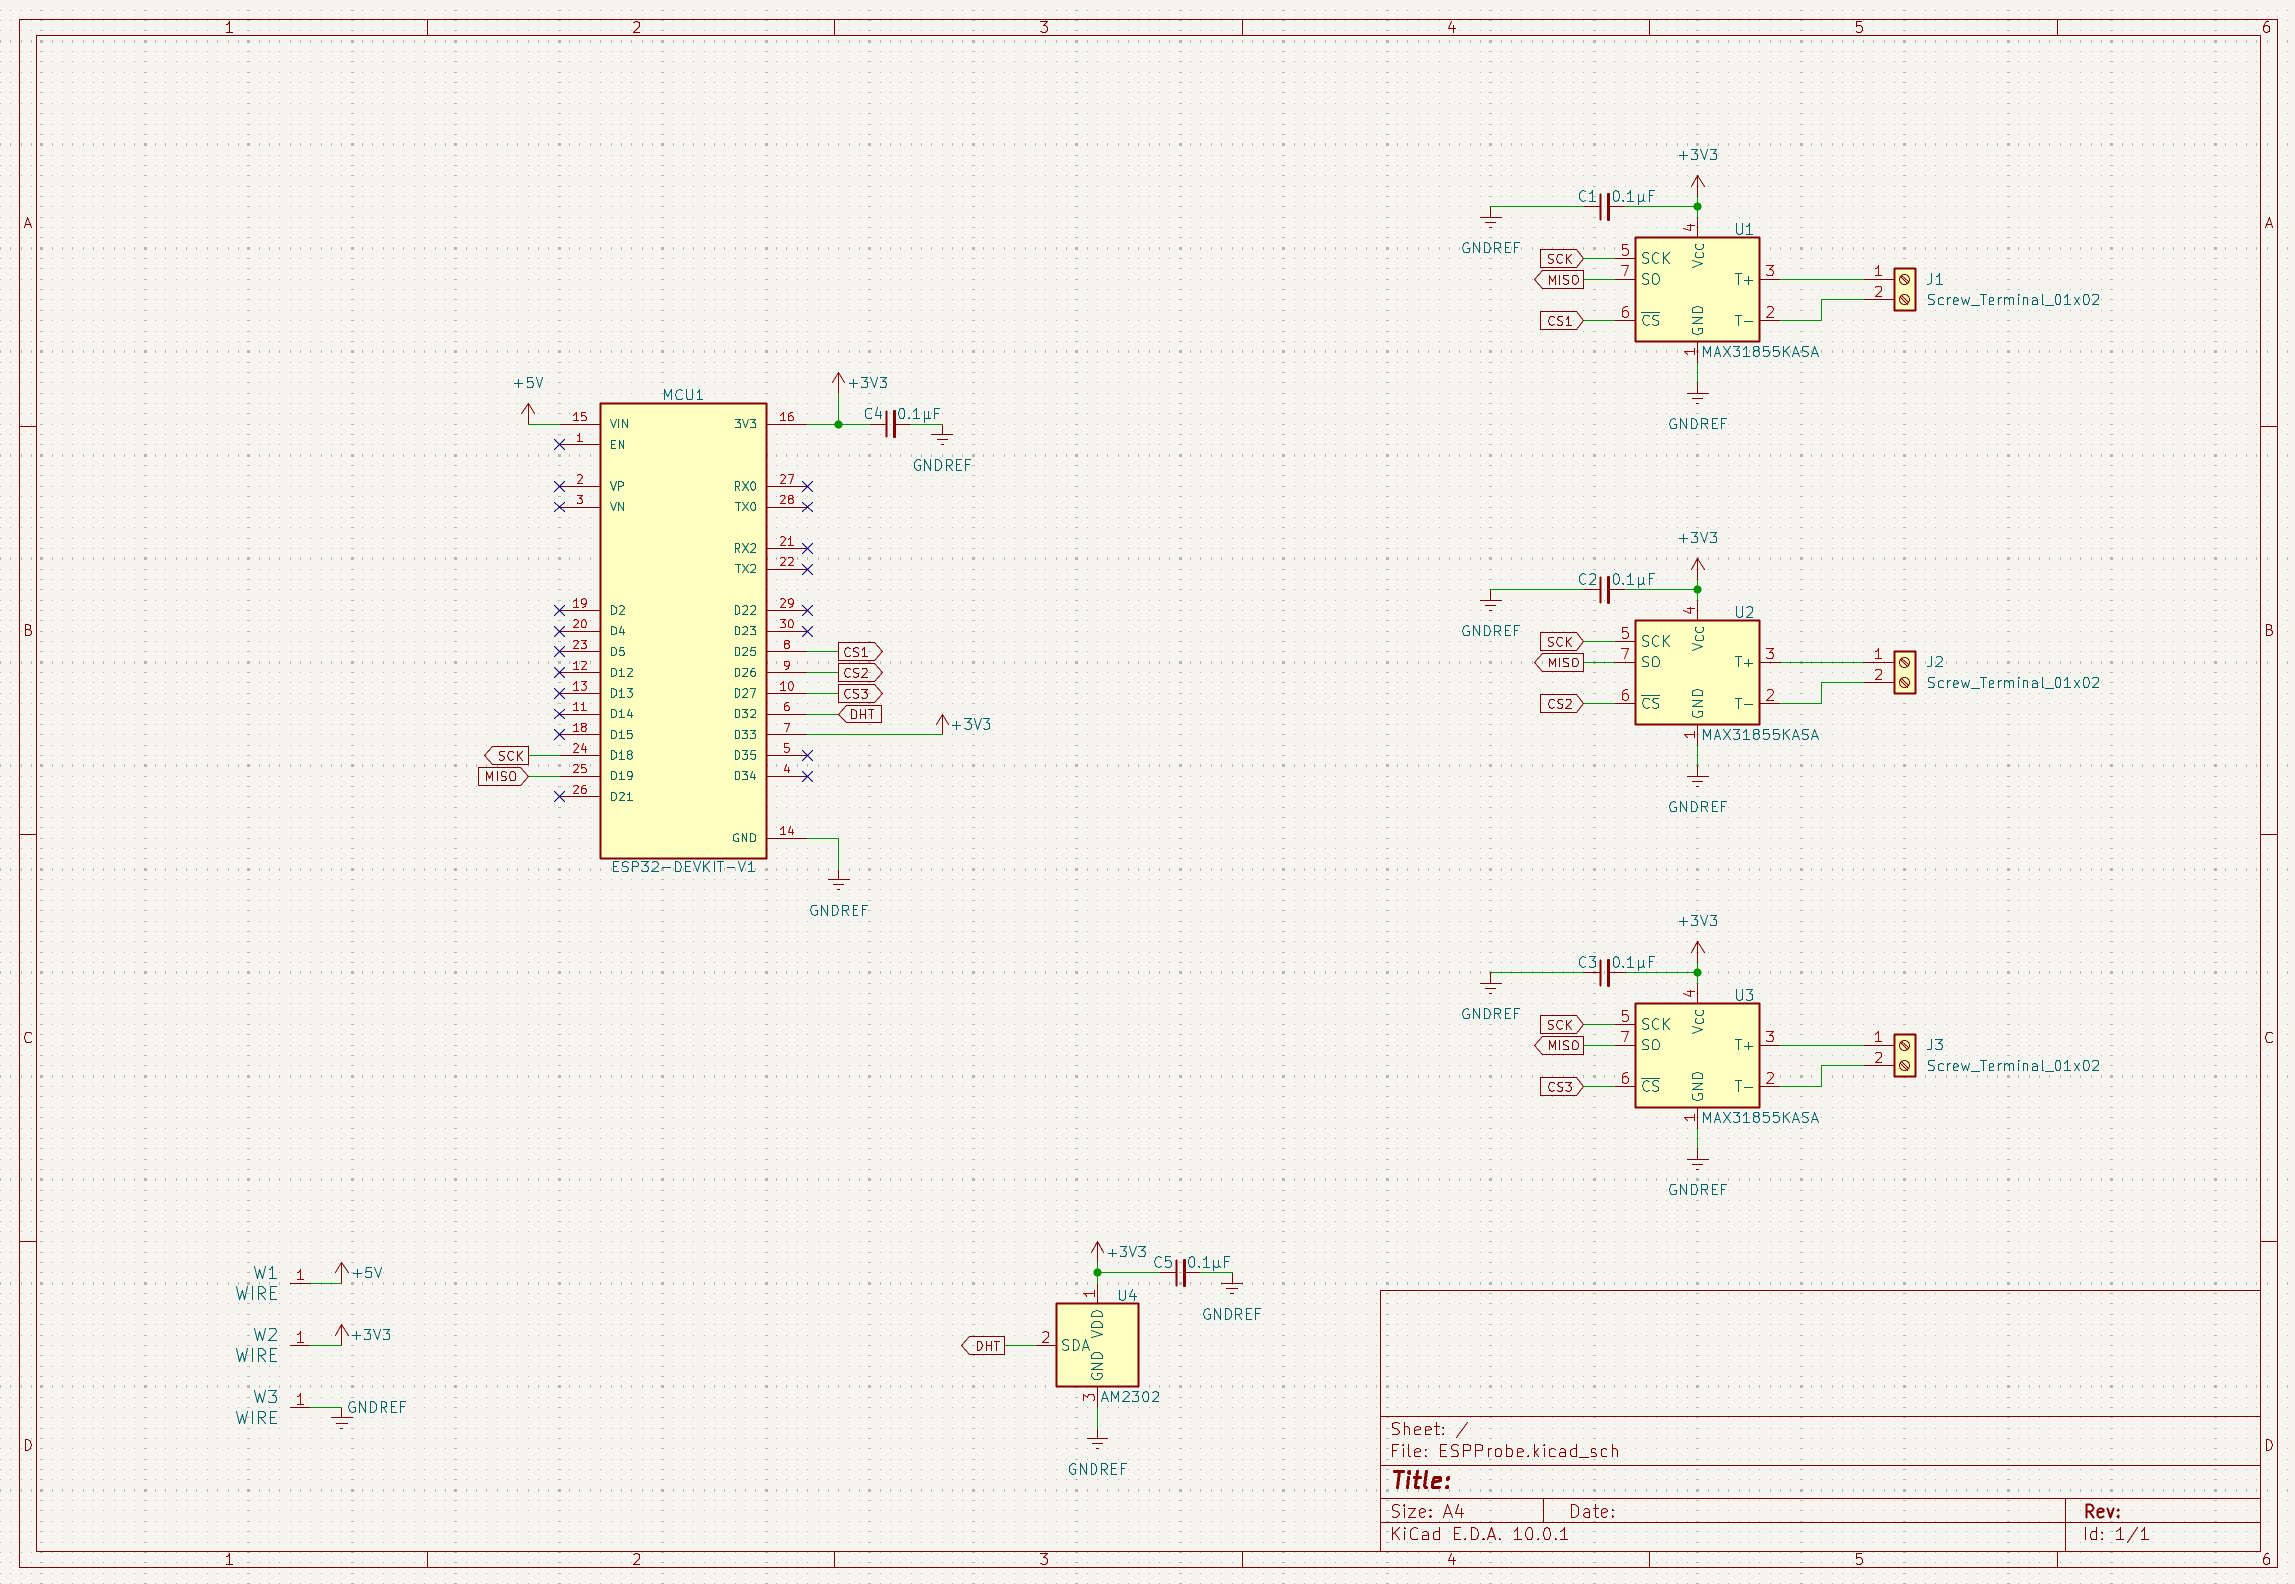Select the GNDREF symbol under MCU1 GND pin 14
The width and height of the screenshot is (2295, 1584).
(838, 883)
